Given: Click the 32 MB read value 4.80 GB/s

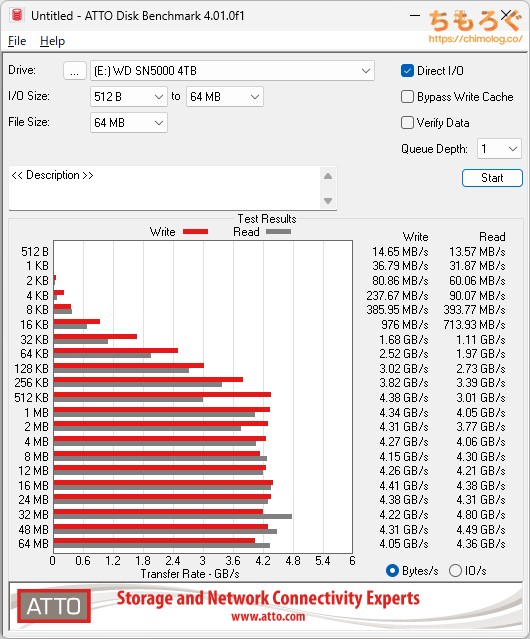Looking at the screenshot, I should pos(481,515).
